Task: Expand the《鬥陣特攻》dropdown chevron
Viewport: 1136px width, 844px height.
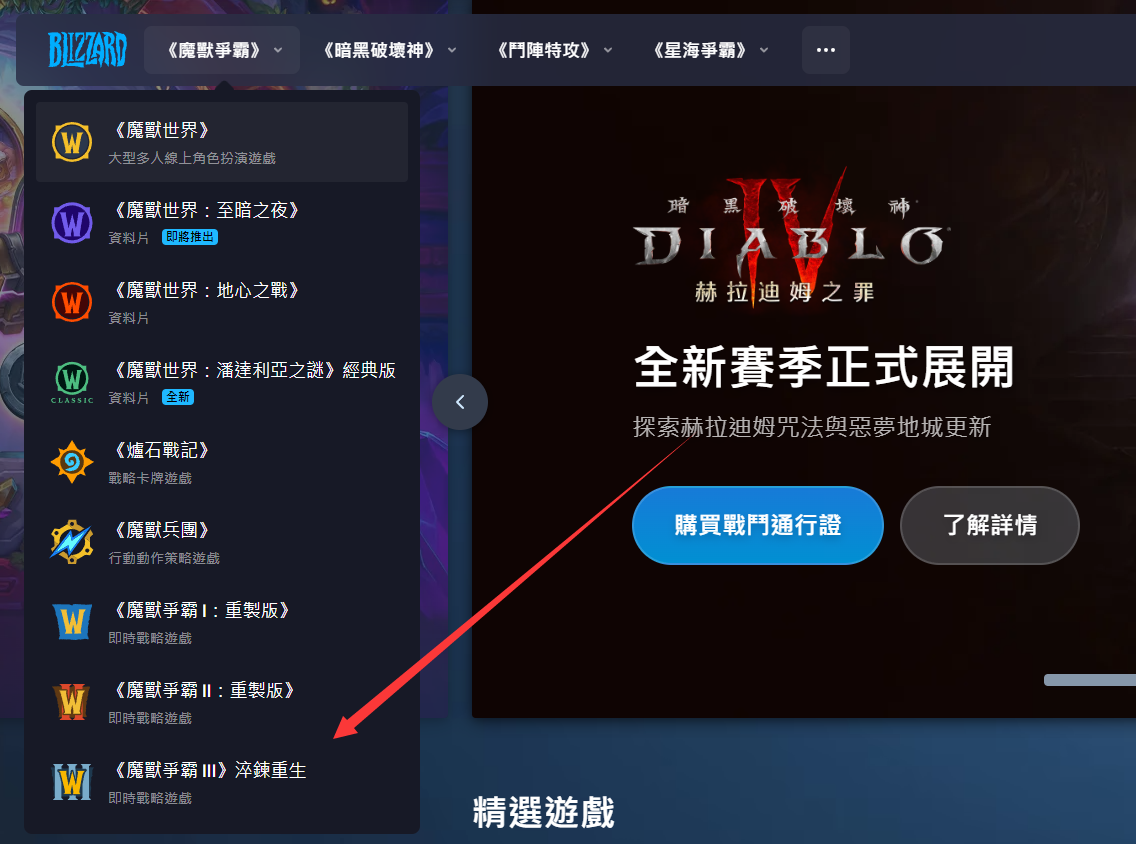Action: pos(608,51)
